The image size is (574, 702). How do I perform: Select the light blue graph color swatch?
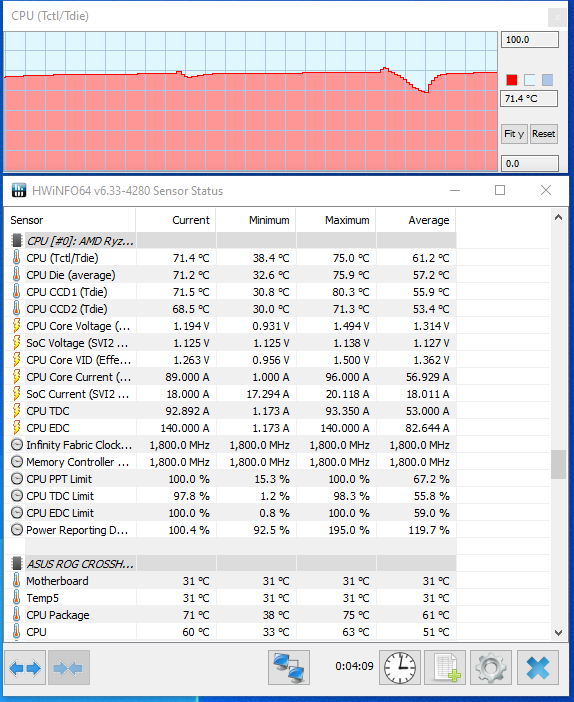click(x=547, y=80)
